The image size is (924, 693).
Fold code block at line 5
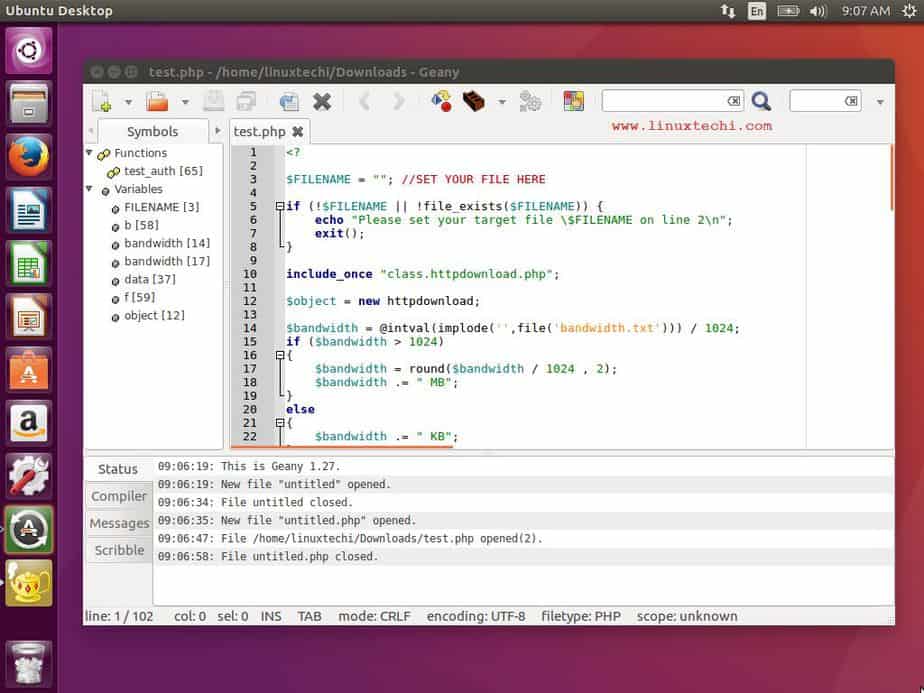(280, 206)
